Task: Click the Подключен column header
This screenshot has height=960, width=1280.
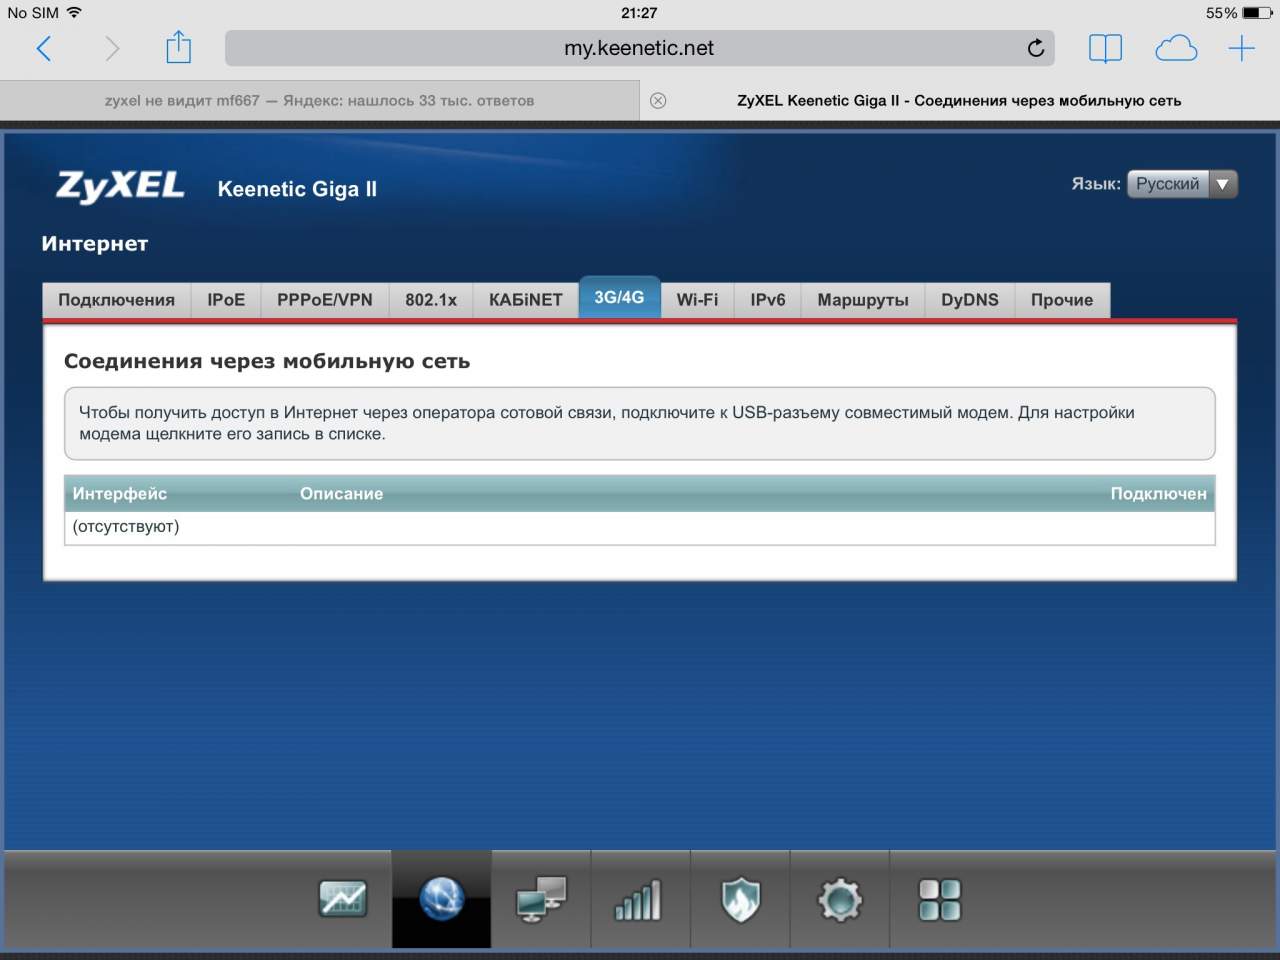Action: (x=1158, y=494)
